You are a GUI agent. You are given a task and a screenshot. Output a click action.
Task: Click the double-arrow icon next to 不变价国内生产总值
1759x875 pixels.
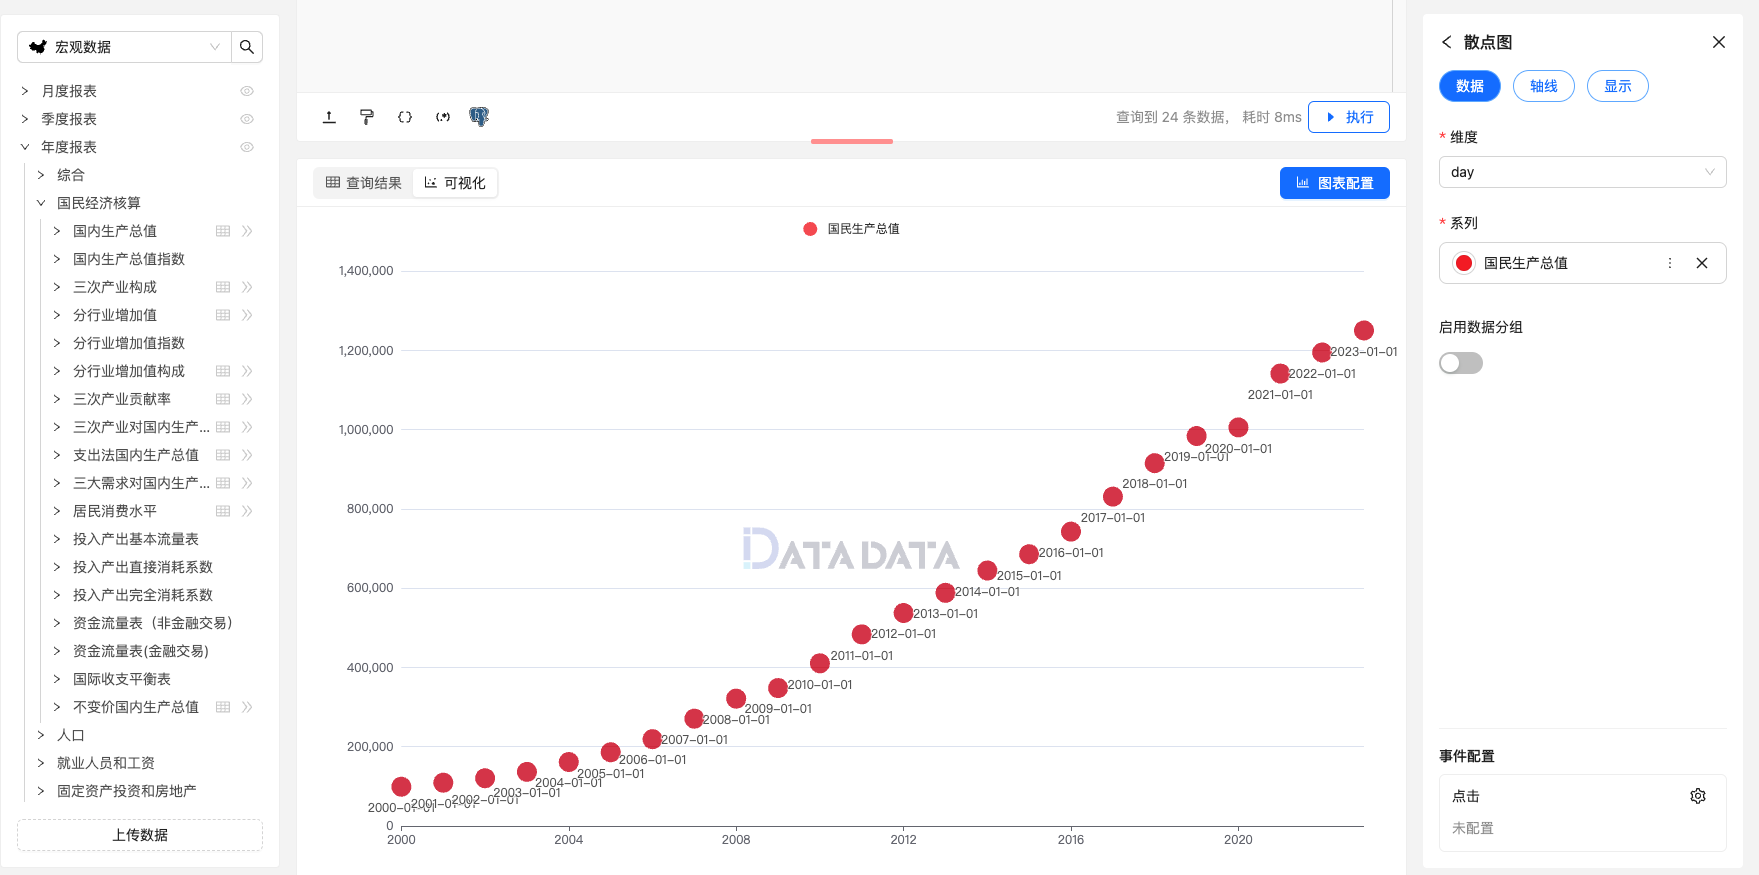click(247, 707)
